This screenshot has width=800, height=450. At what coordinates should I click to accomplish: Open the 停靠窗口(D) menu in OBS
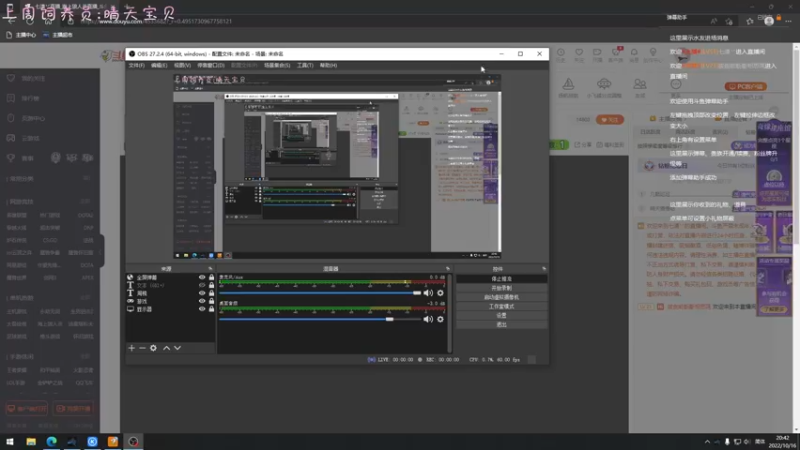211,65
